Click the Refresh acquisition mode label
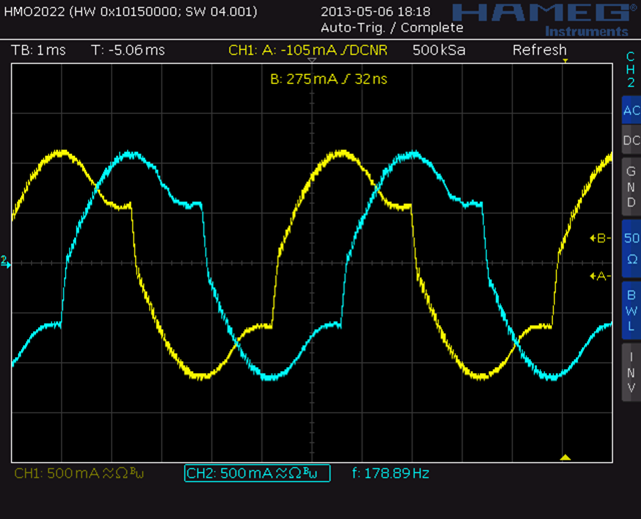 click(x=539, y=50)
